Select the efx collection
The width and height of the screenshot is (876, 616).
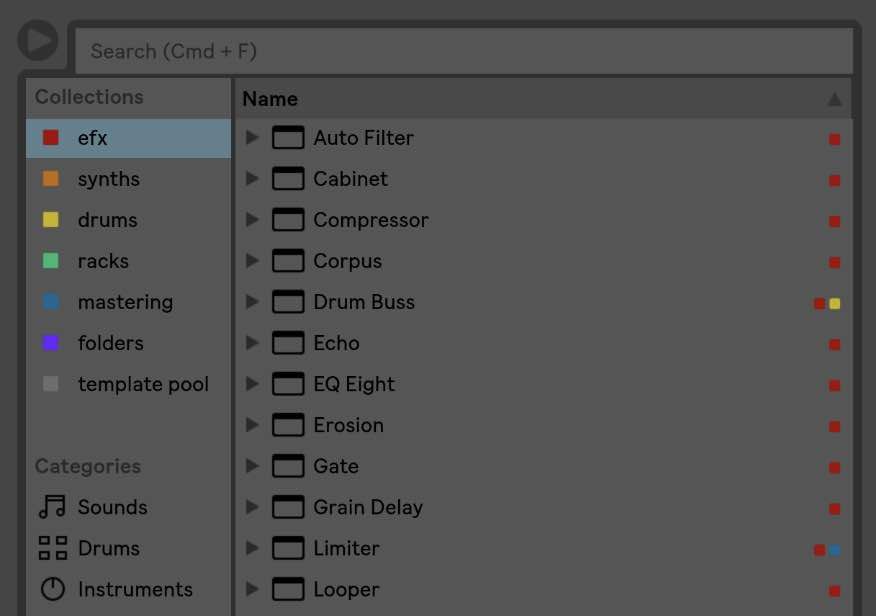click(128, 138)
